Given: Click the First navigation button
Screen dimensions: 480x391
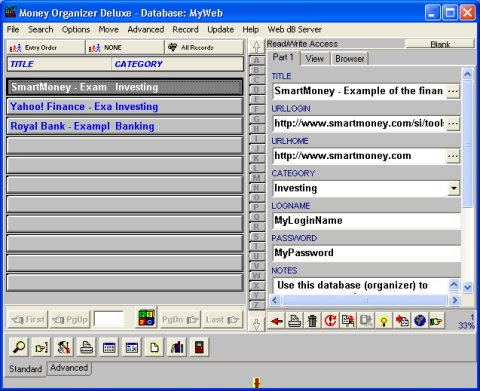Looking at the screenshot, I should click(x=28, y=320).
